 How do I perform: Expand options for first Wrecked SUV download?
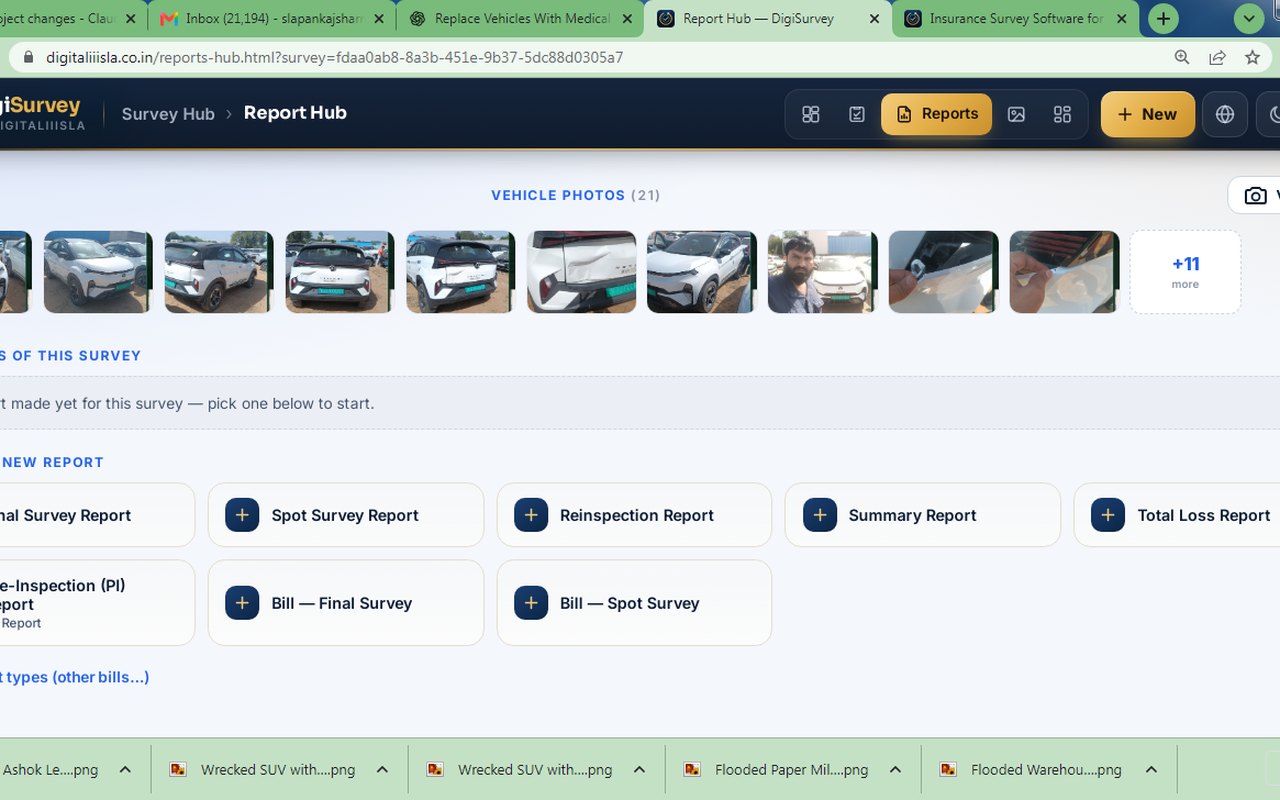[382, 769]
